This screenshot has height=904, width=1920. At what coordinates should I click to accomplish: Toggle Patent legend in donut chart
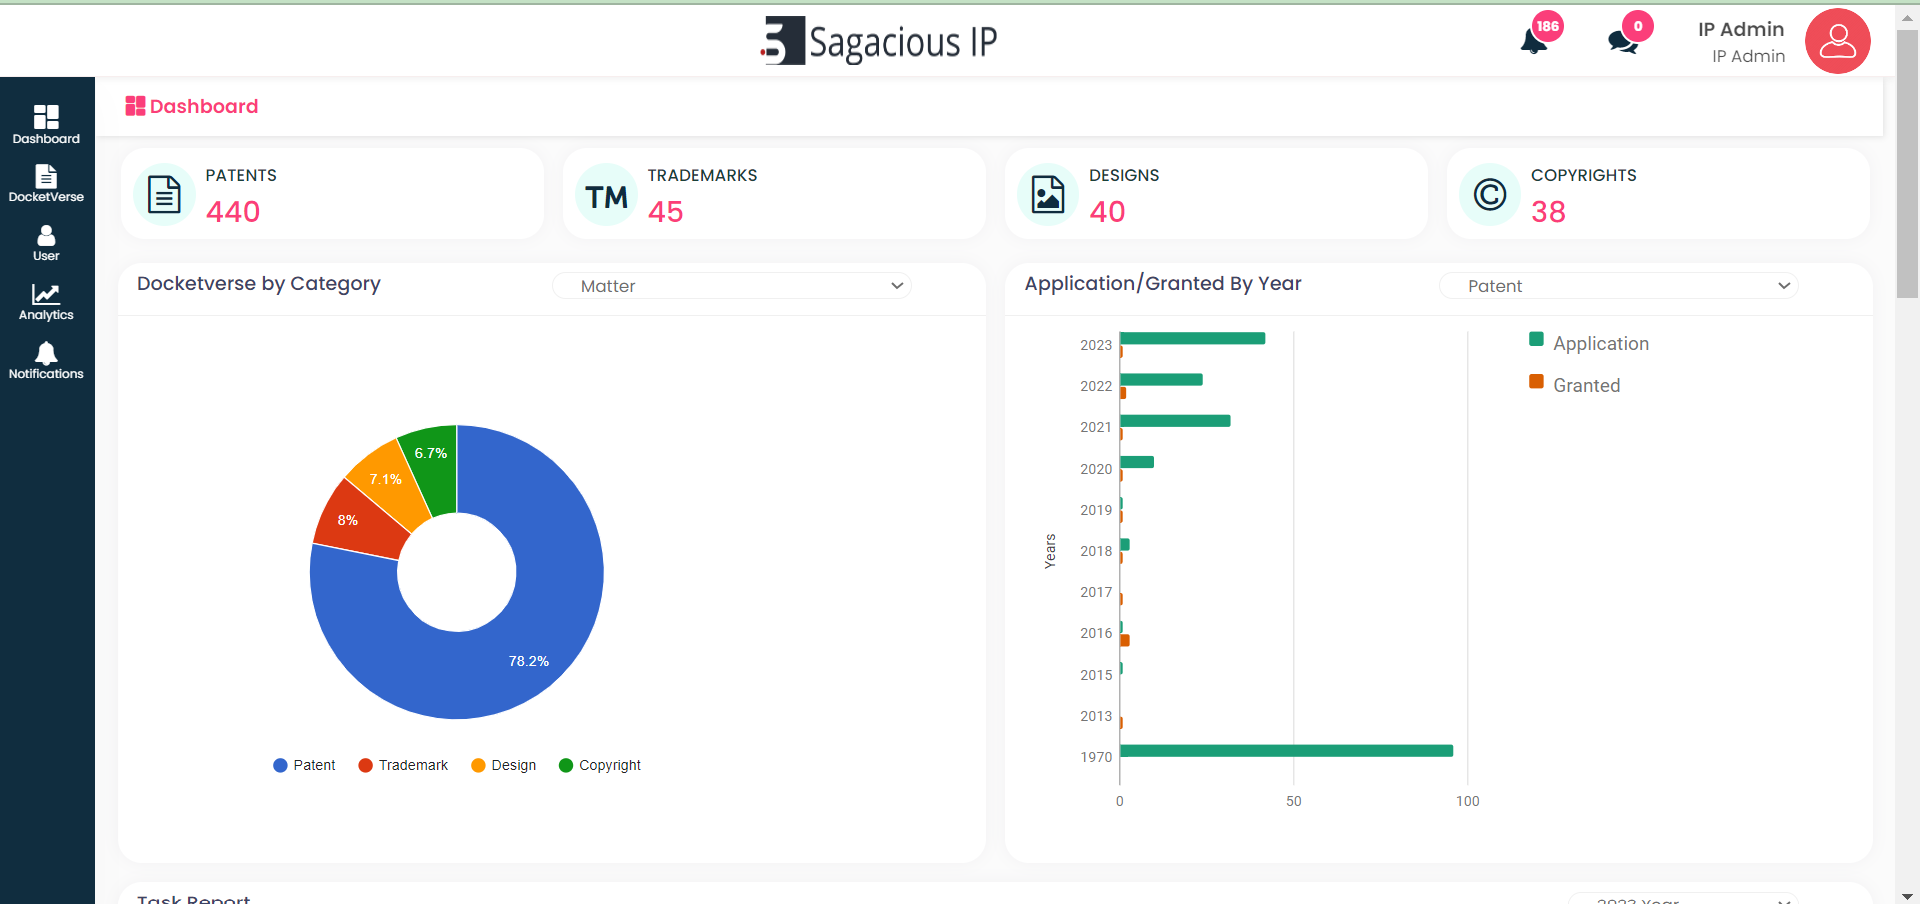(305, 765)
